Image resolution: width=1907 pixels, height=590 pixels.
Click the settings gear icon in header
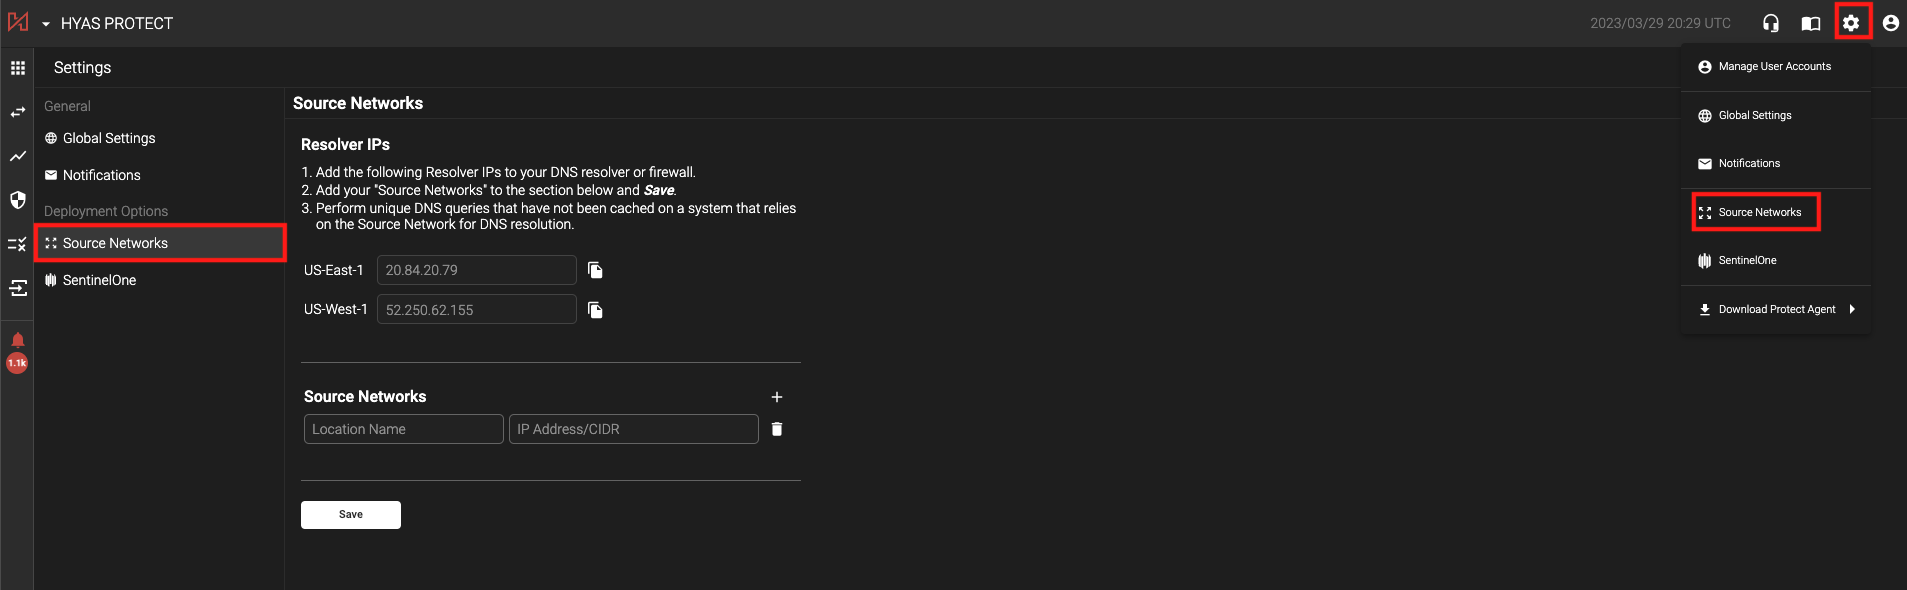pos(1851,23)
